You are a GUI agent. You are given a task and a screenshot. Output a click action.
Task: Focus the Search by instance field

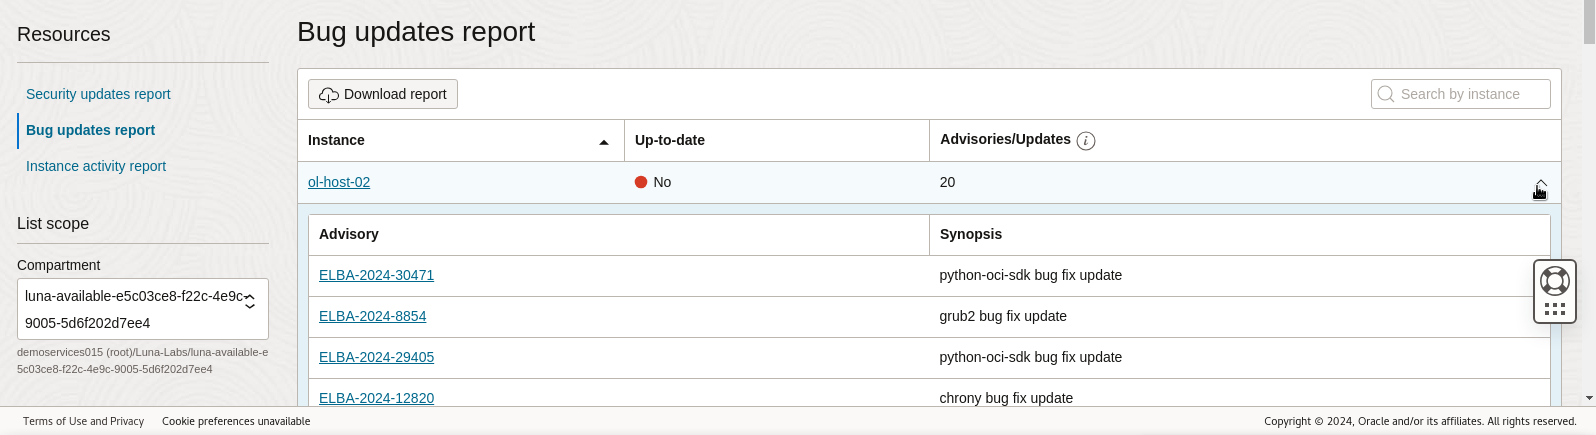1470,94
